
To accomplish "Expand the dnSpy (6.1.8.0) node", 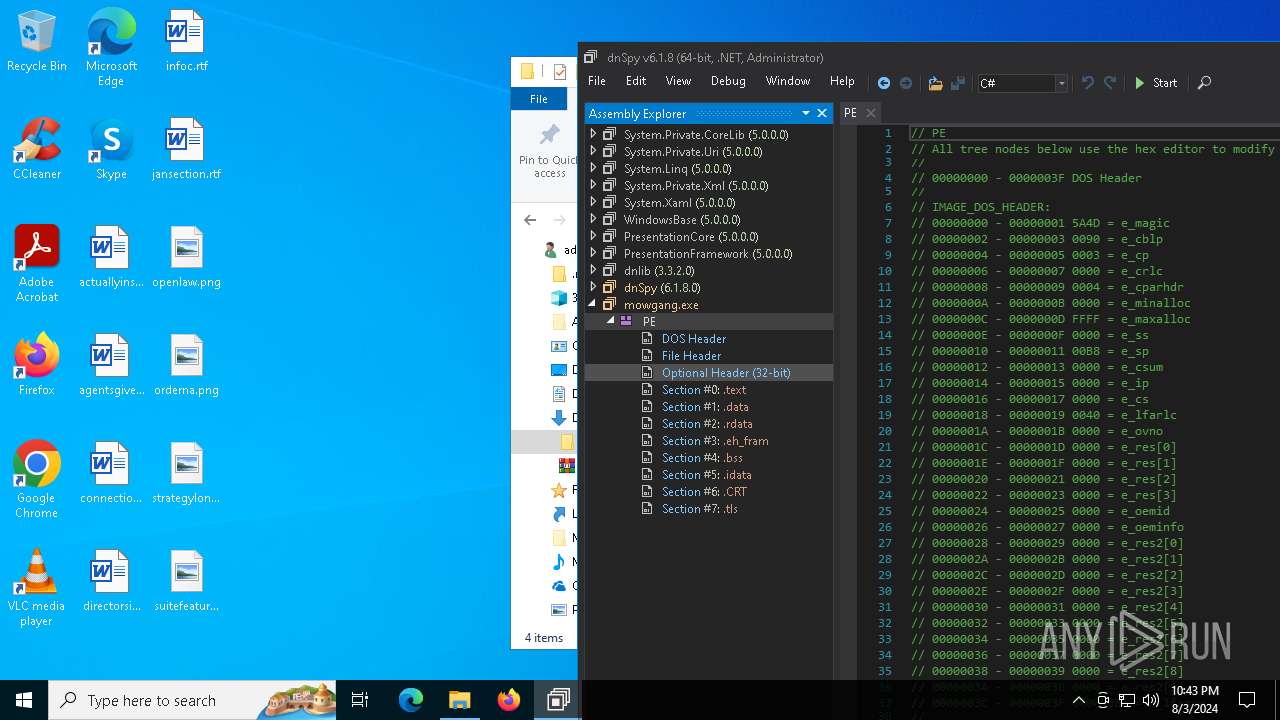I will tap(593, 287).
